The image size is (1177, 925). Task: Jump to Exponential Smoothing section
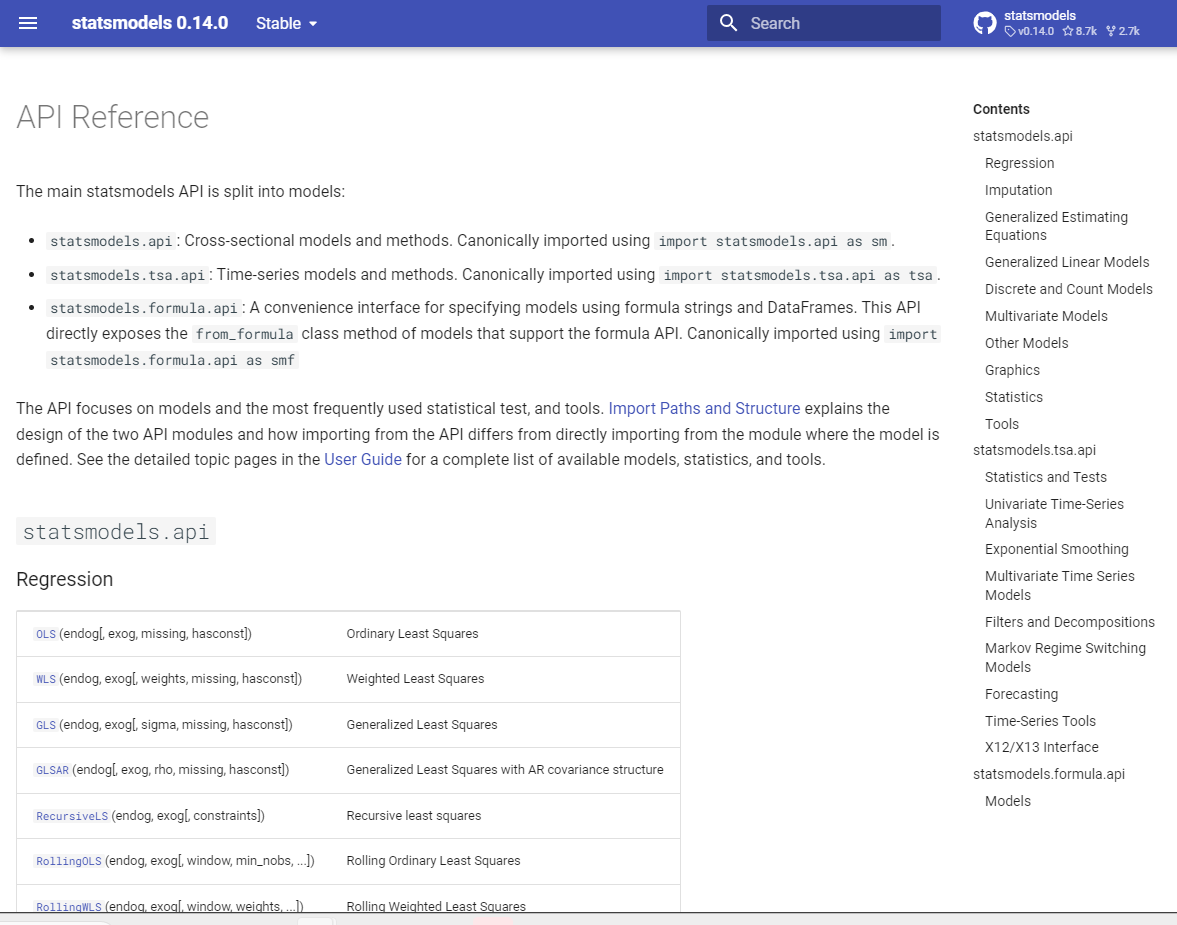(x=1056, y=549)
